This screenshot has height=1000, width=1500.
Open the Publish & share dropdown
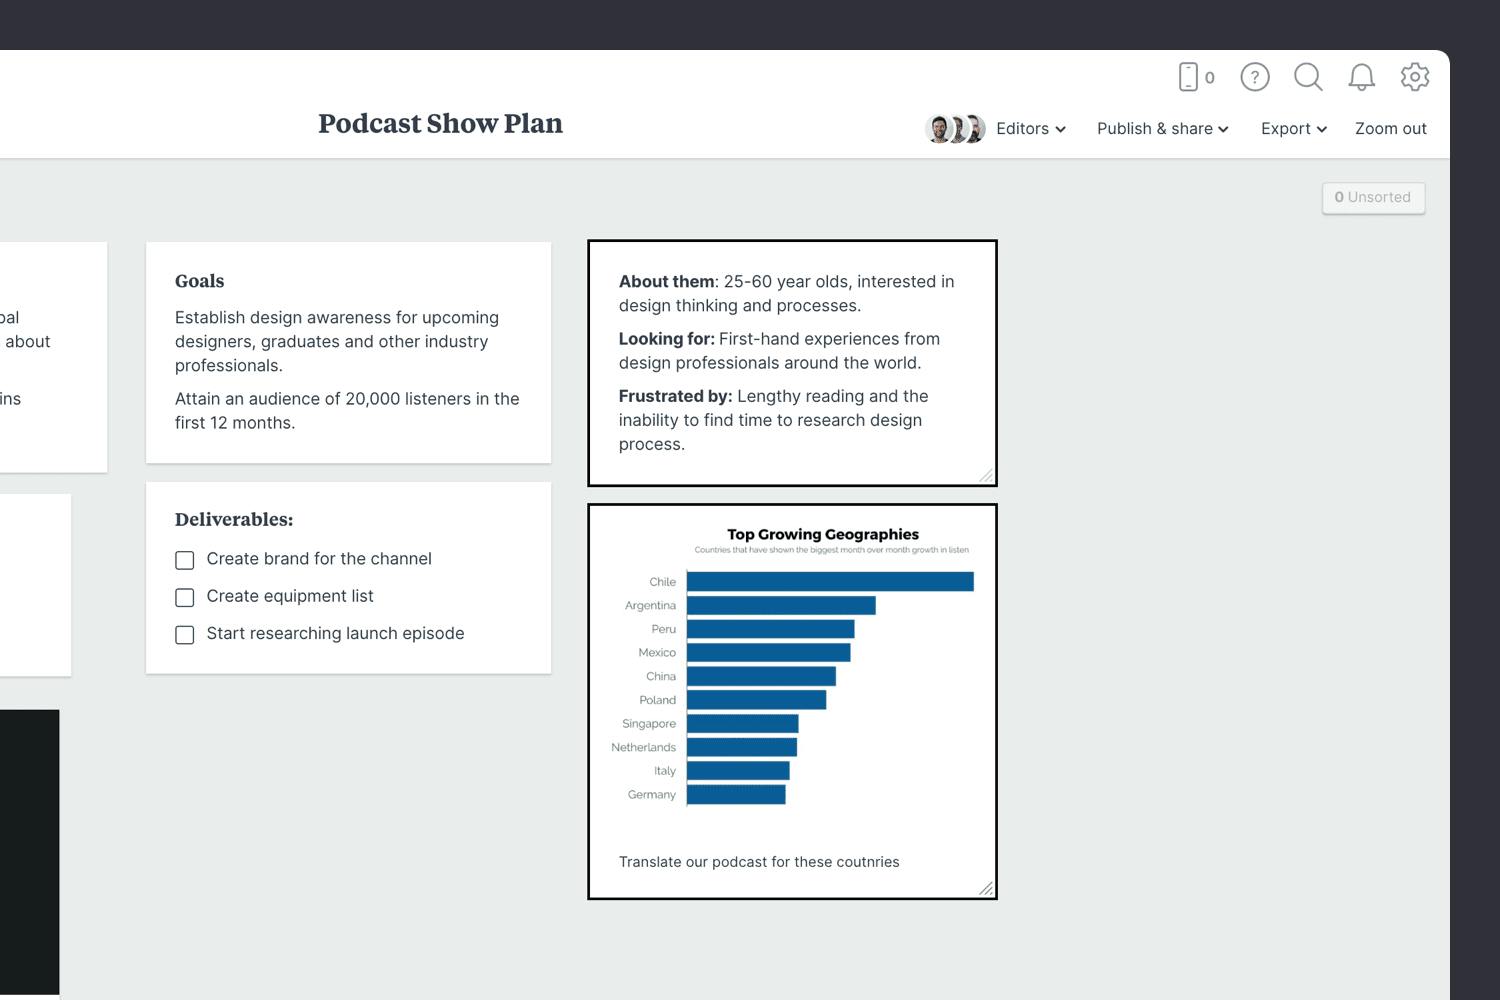(1162, 129)
